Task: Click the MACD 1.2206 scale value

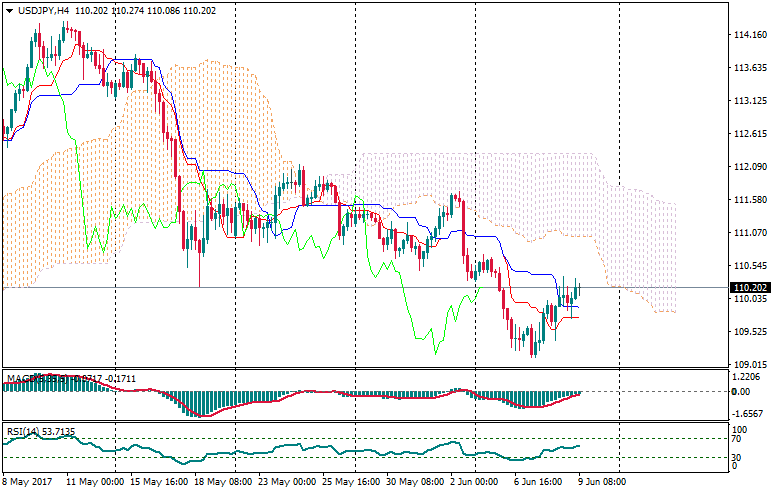Action: tap(748, 377)
